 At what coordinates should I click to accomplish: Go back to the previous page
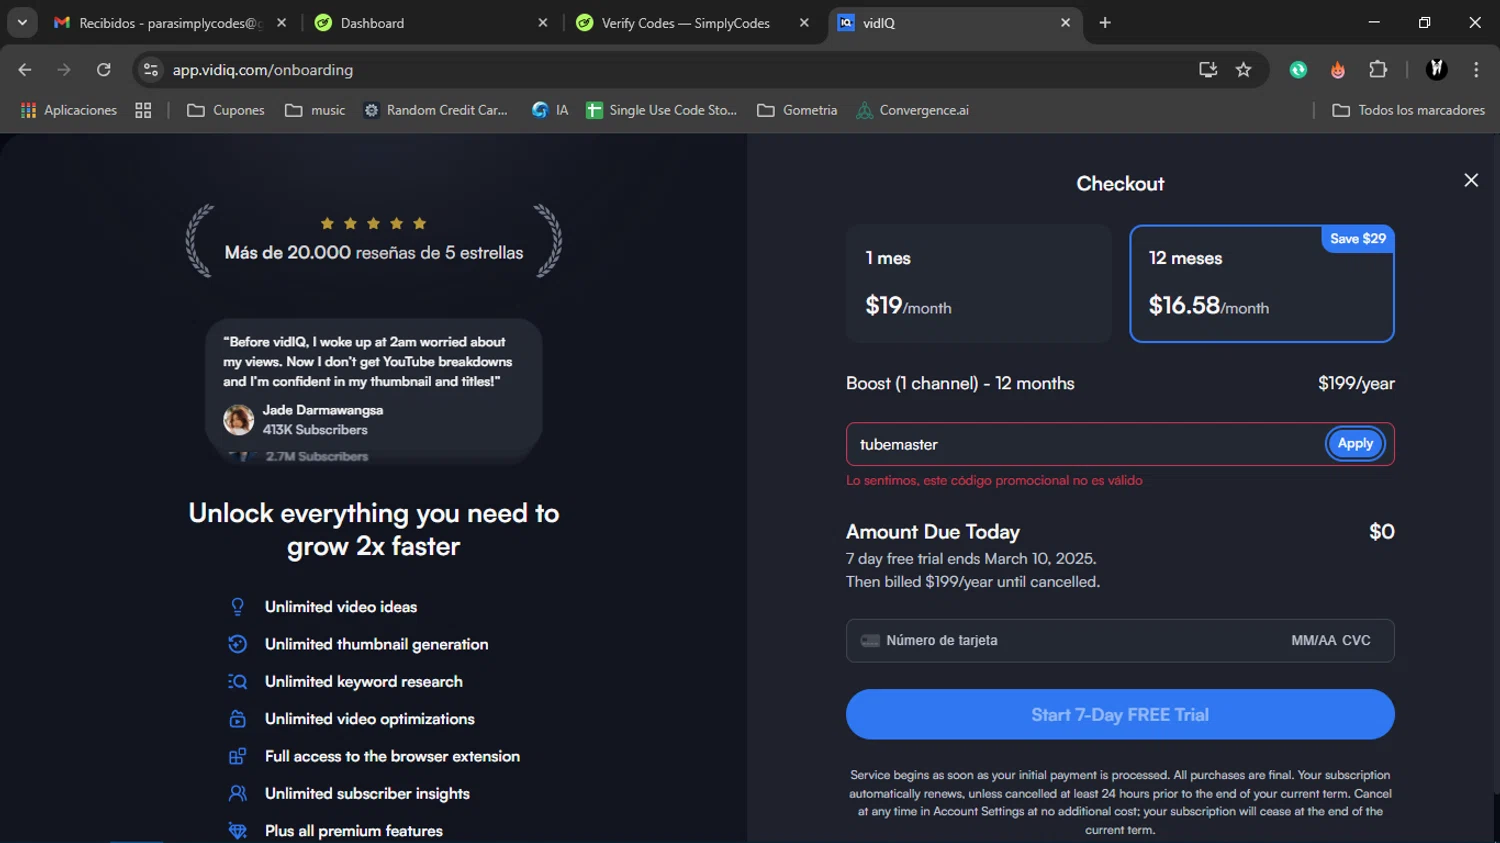(x=25, y=70)
